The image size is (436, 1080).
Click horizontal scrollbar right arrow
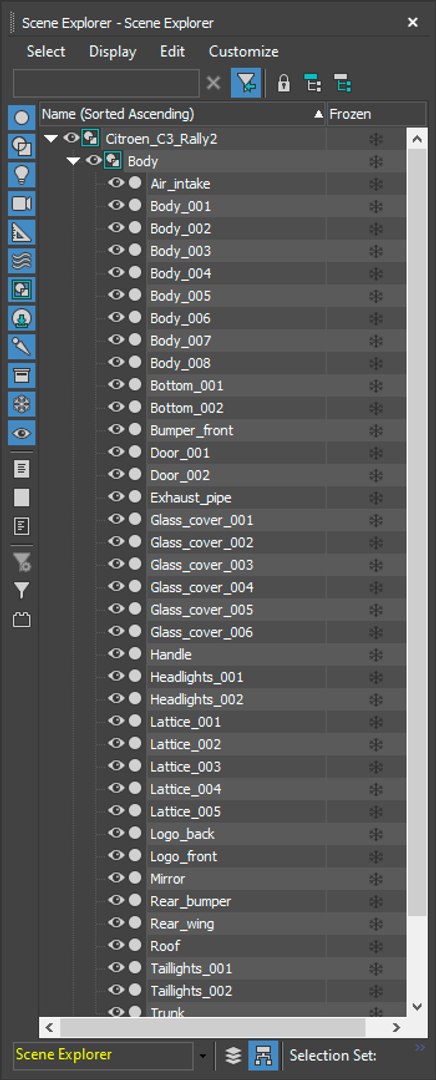point(396,1027)
